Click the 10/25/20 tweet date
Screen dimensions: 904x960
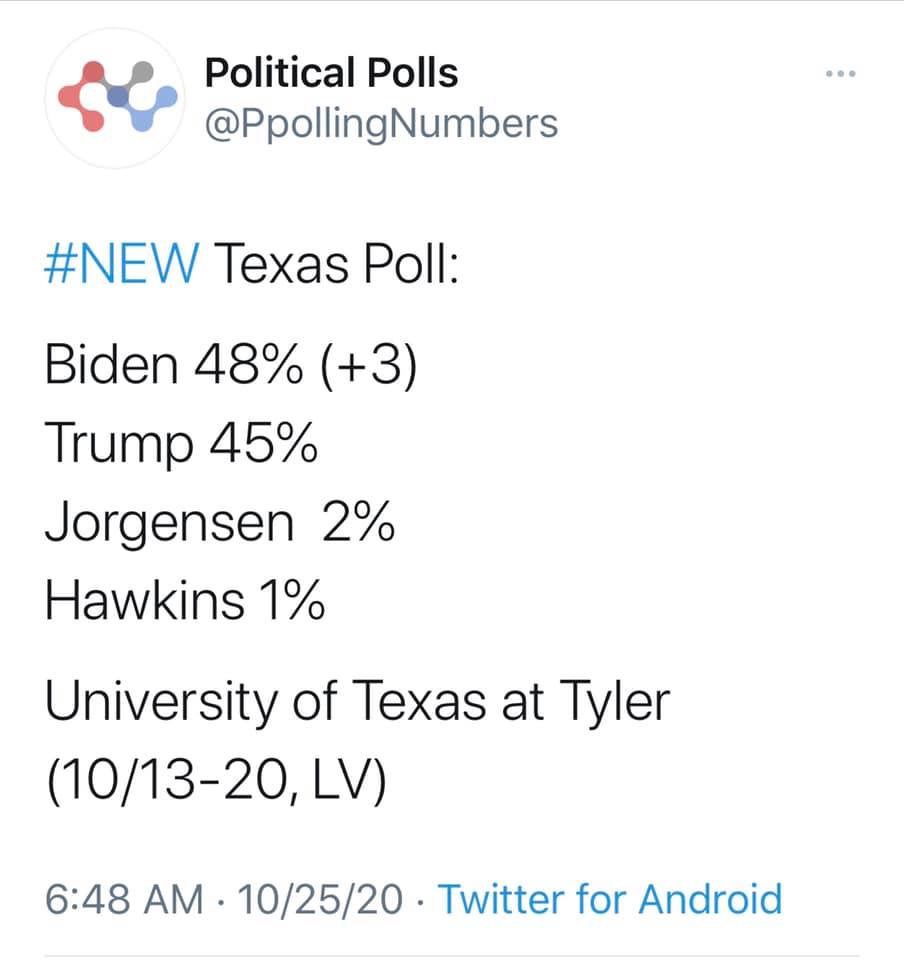click(x=320, y=899)
